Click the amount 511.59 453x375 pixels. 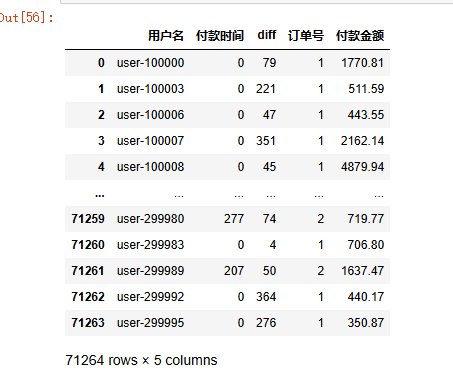(x=366, y=89)
